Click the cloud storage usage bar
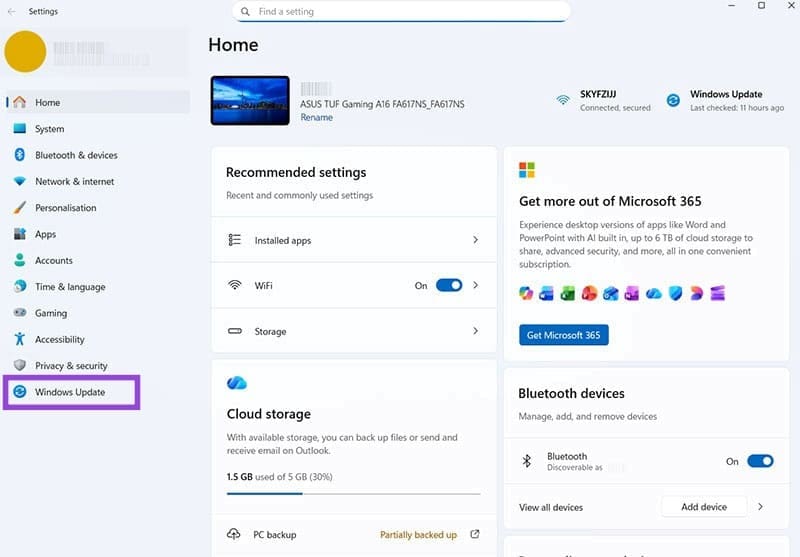This screenshot has width=800, height=557. [x=354, y=493]
